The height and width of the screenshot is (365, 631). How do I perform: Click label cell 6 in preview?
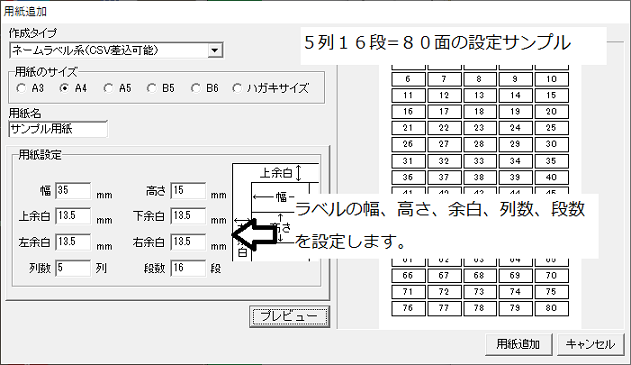click(x=408, y=79)
